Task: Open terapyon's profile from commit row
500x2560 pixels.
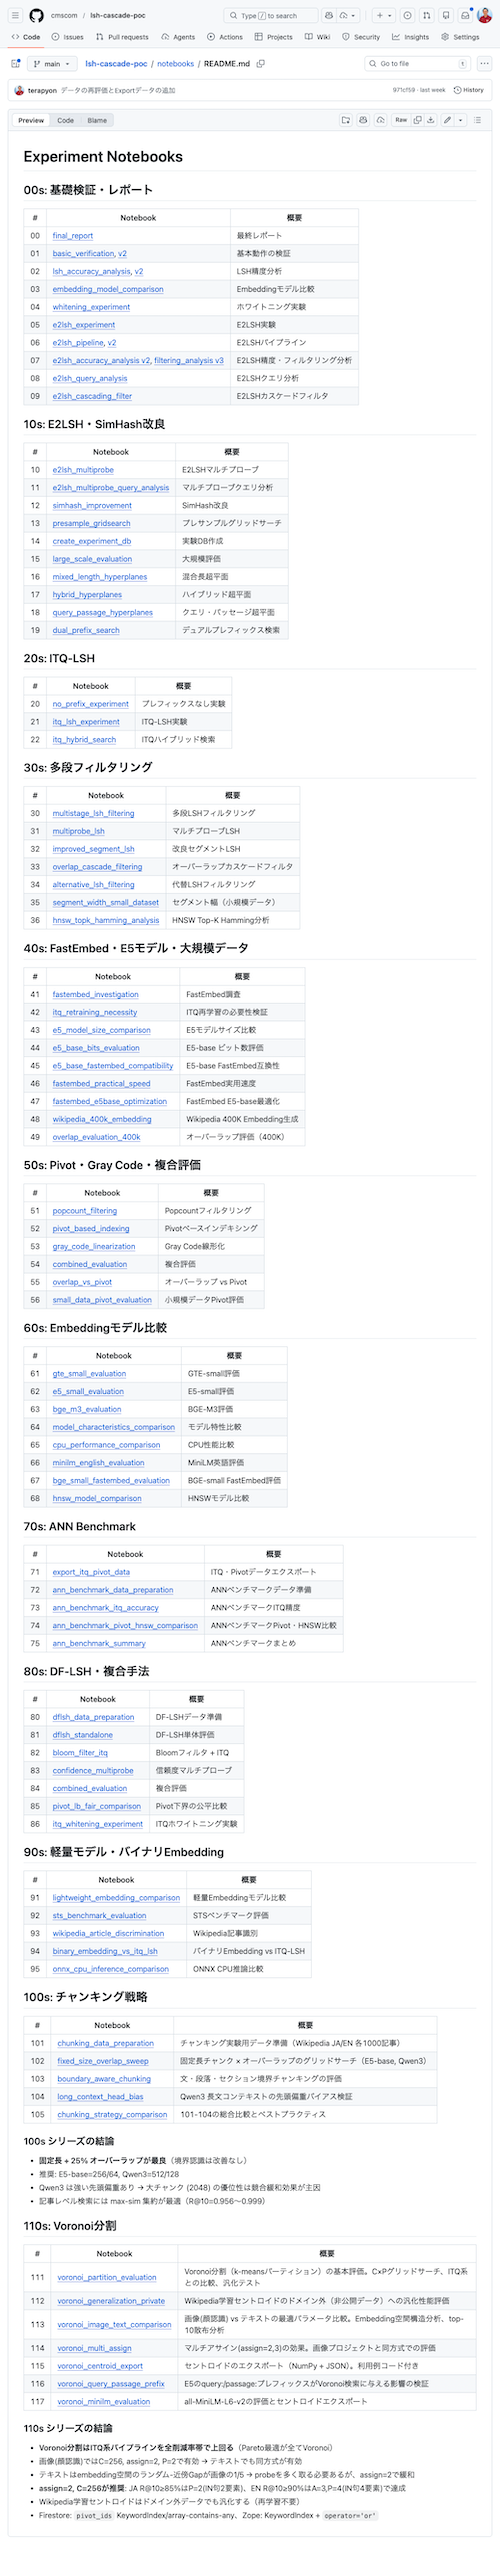Action: [x=42, y=90]
